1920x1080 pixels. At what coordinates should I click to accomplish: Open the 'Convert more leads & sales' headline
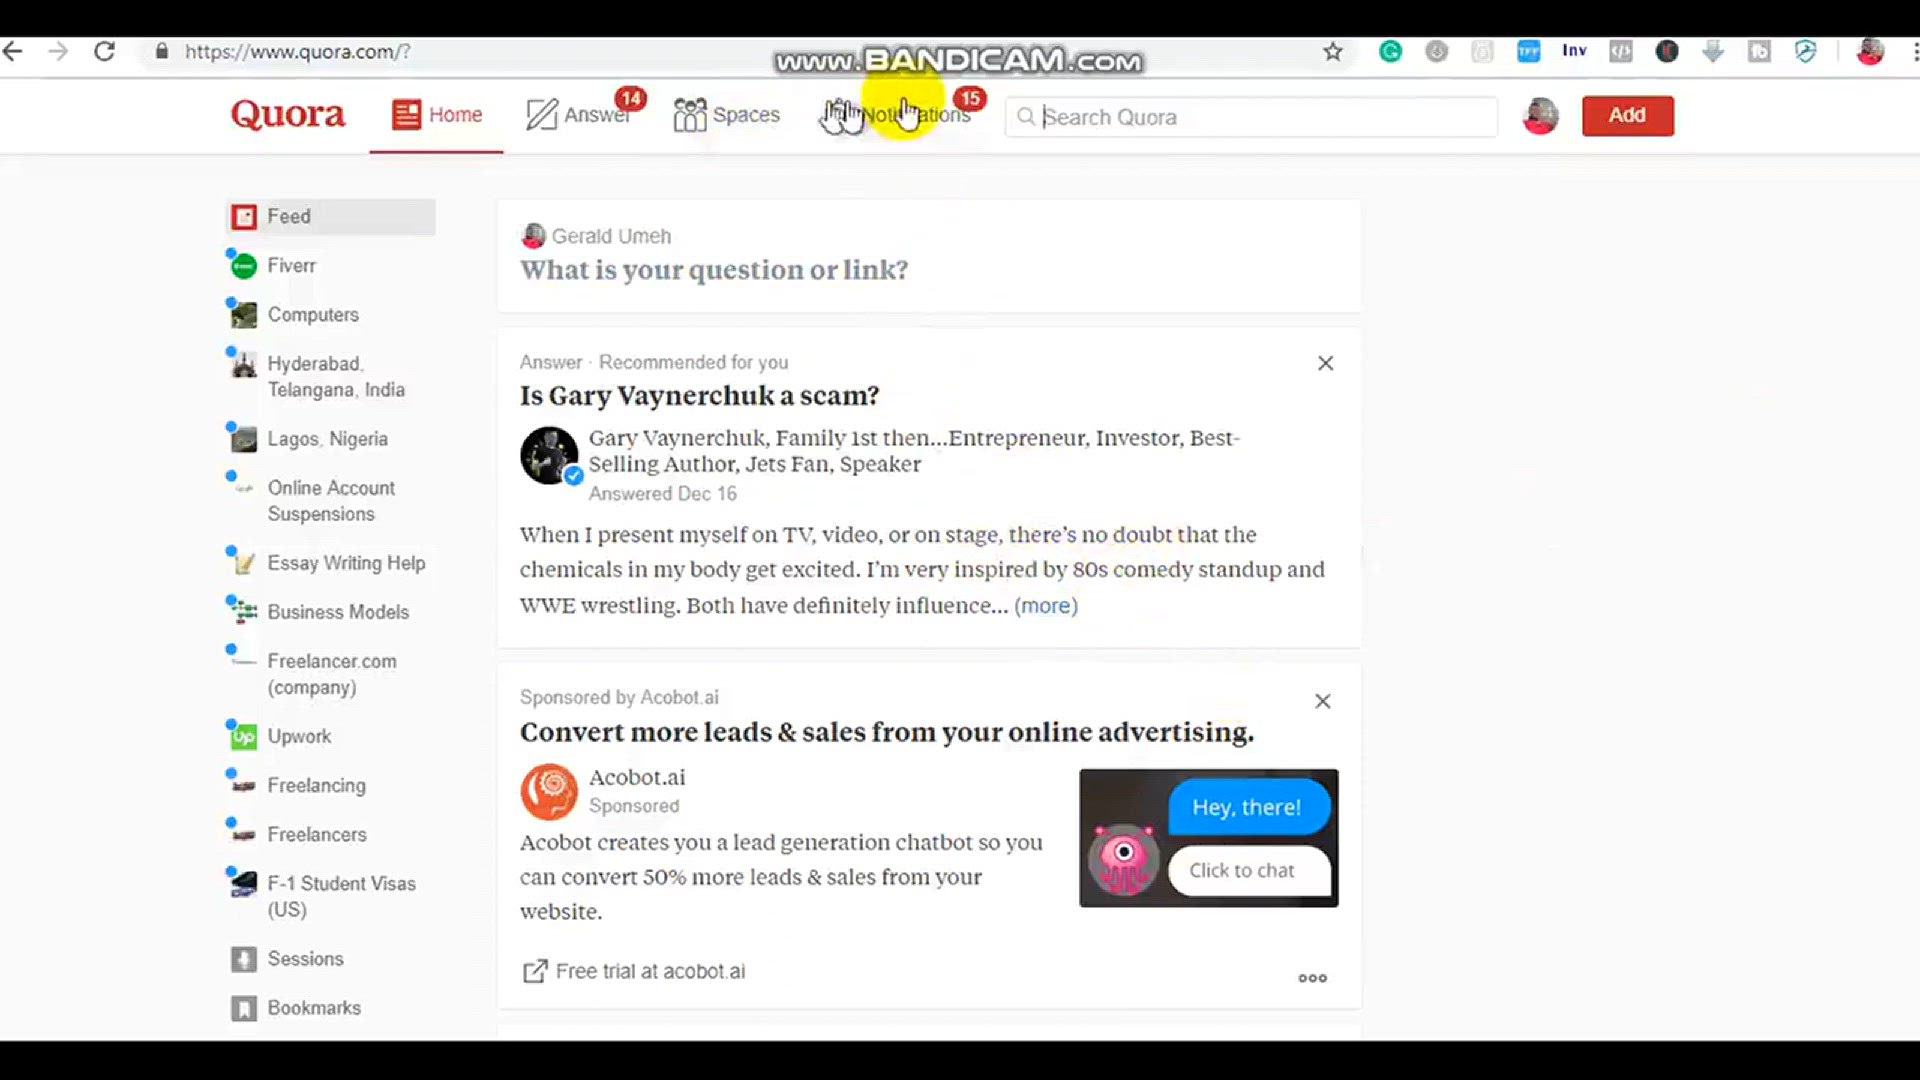pyautogui.click(x=886, y=732)
